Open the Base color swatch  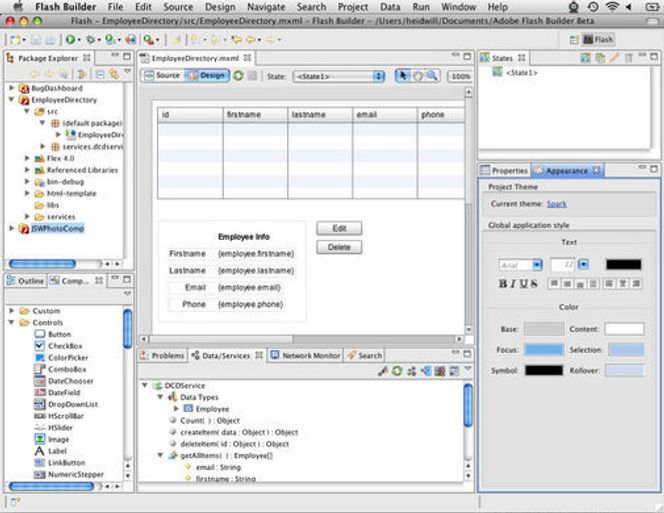pos(544,329)
